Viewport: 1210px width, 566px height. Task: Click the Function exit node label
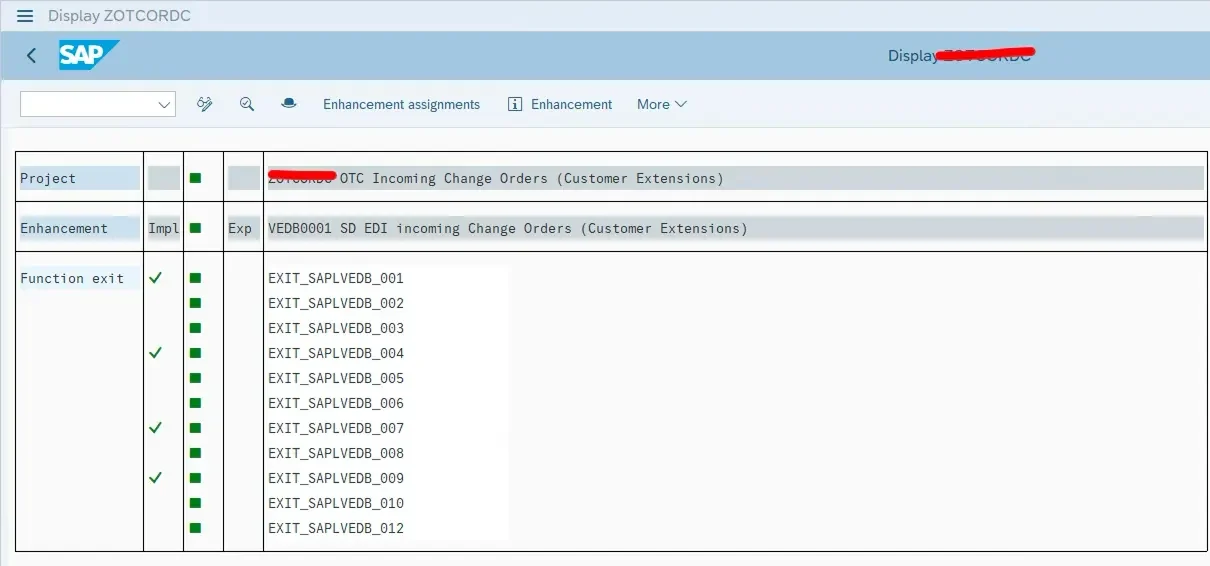click(x=72, y=278)
